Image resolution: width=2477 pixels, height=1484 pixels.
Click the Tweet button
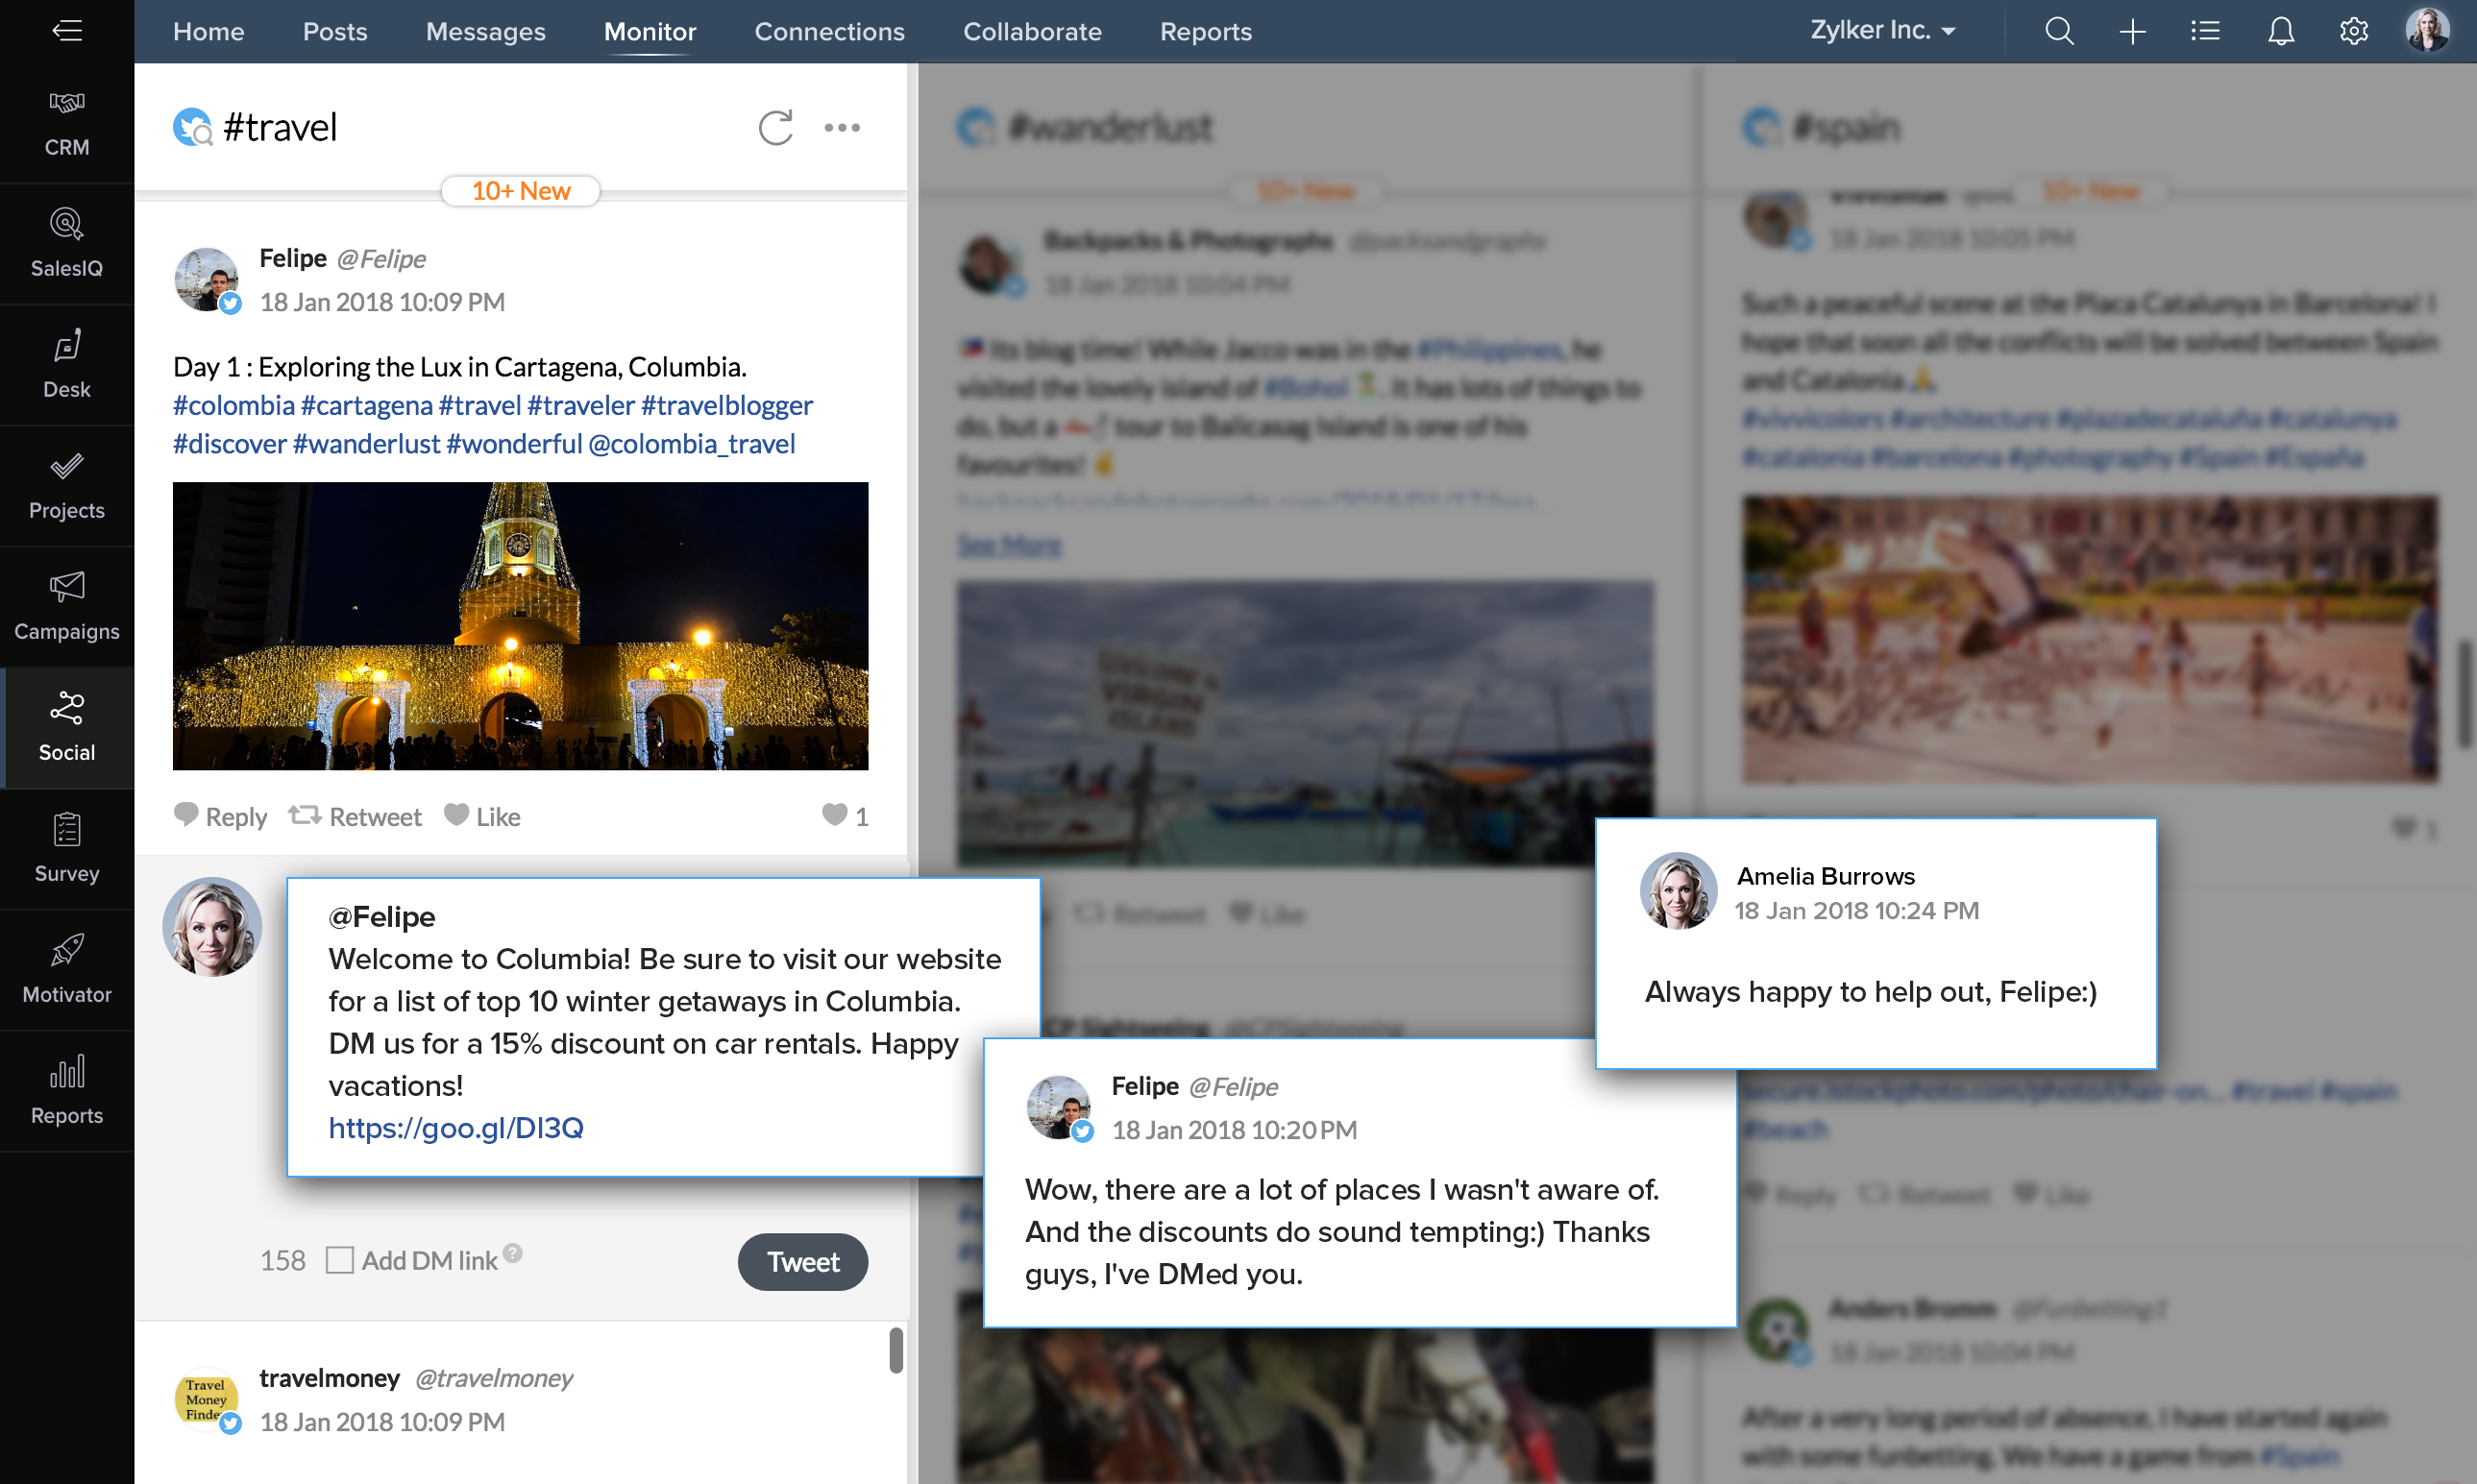point(802,1261)
